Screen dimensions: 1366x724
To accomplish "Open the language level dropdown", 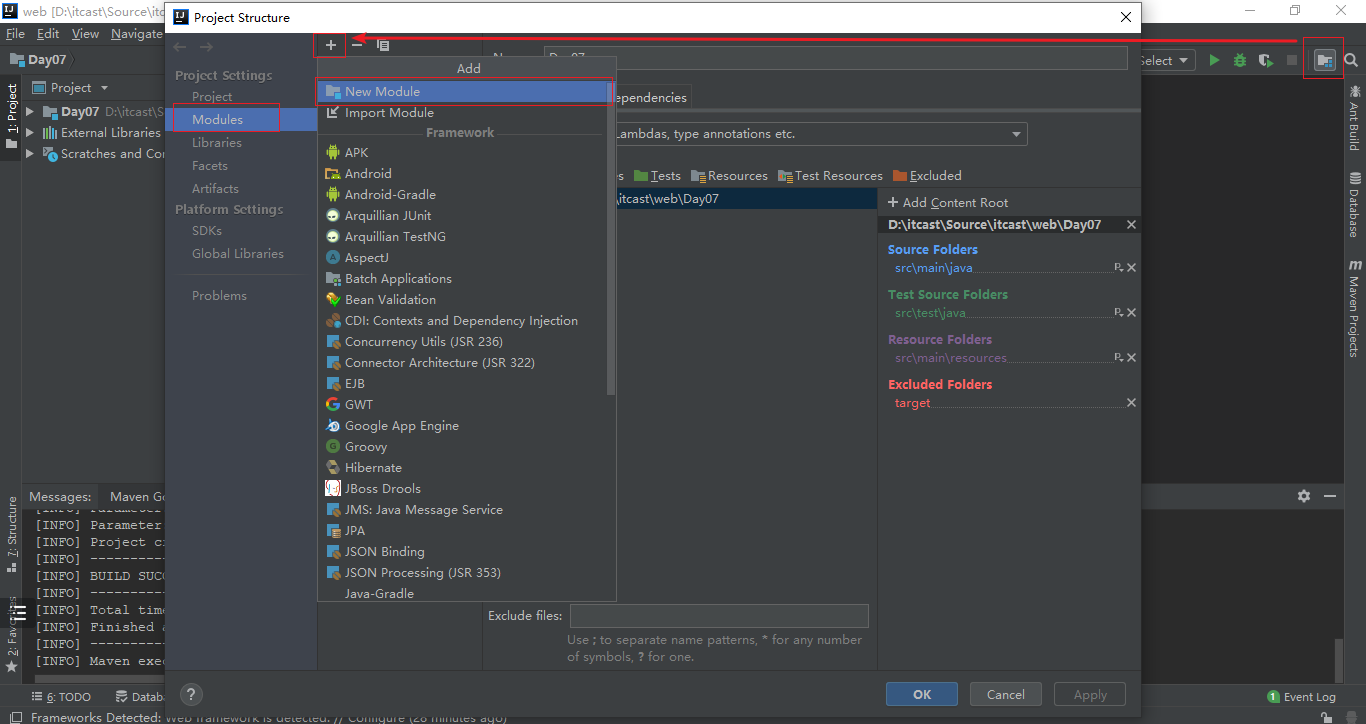I will click(1017, 134).
